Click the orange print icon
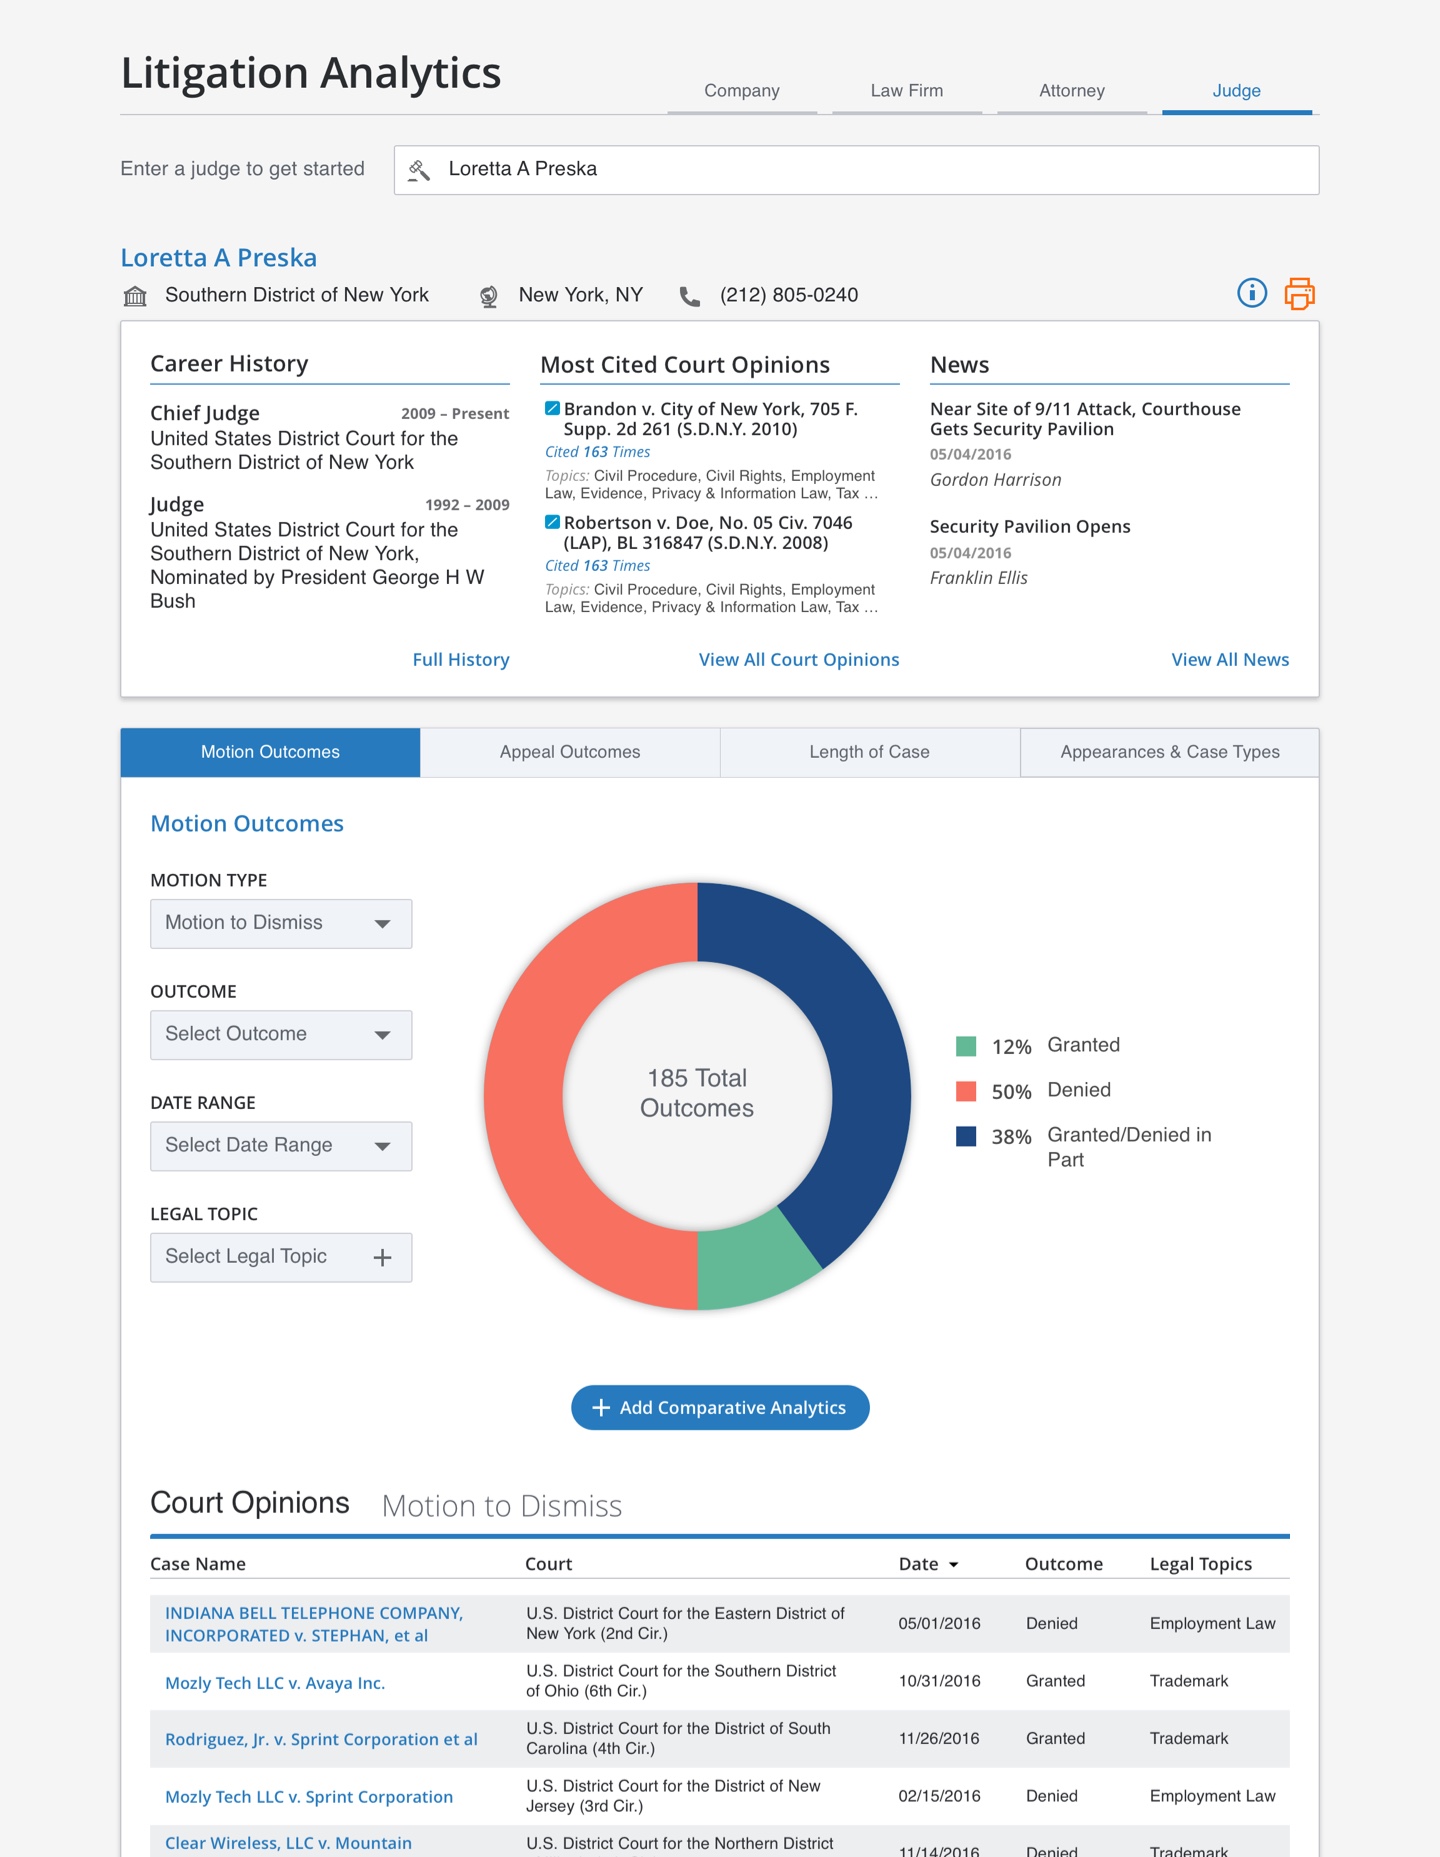1440x1857 pixels. 1299,294
